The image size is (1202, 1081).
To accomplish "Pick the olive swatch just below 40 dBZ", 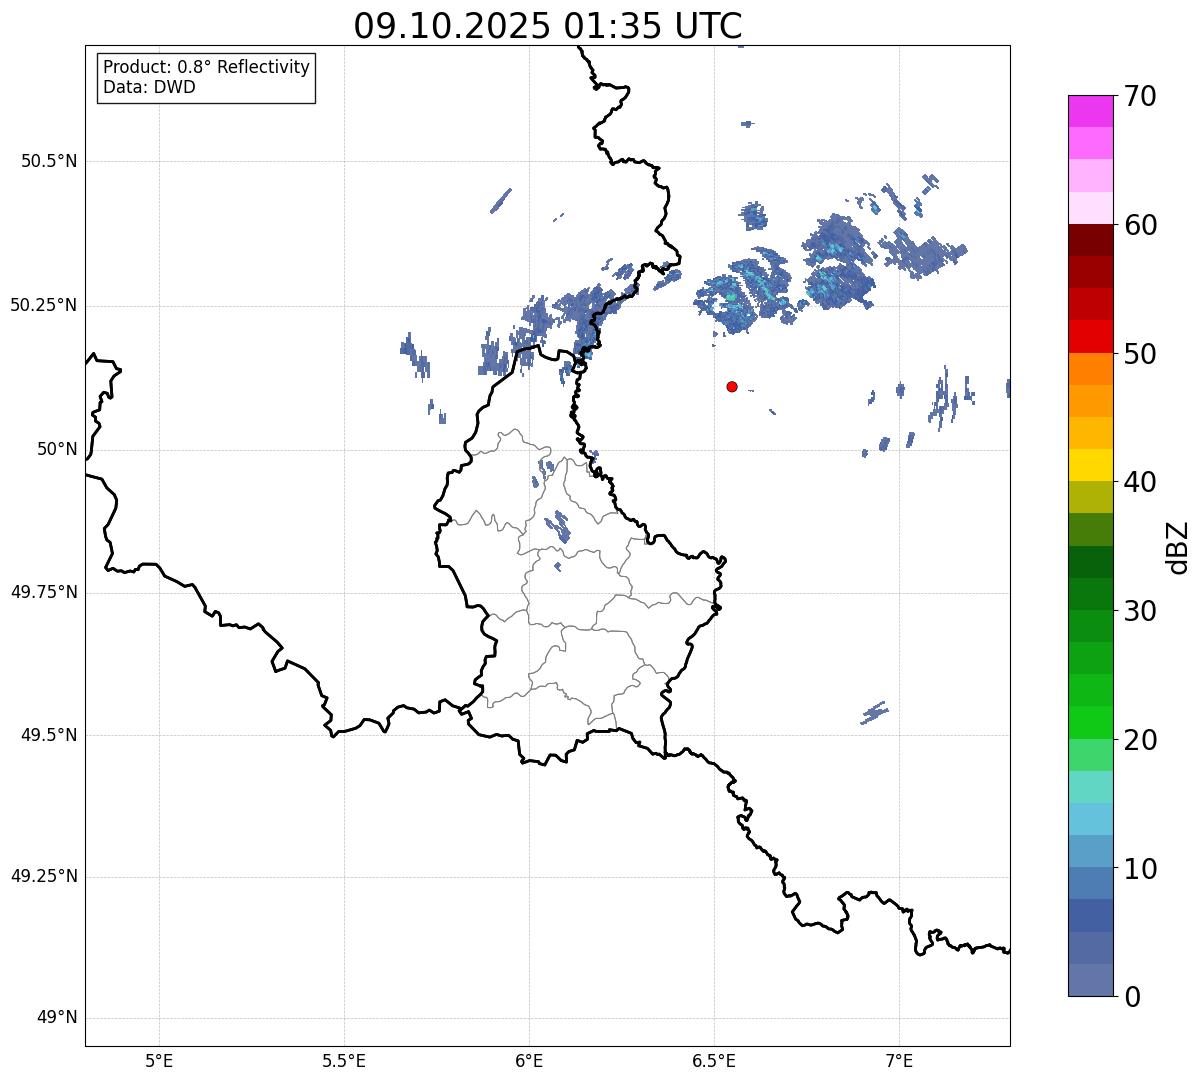I will click(1090, 498).
